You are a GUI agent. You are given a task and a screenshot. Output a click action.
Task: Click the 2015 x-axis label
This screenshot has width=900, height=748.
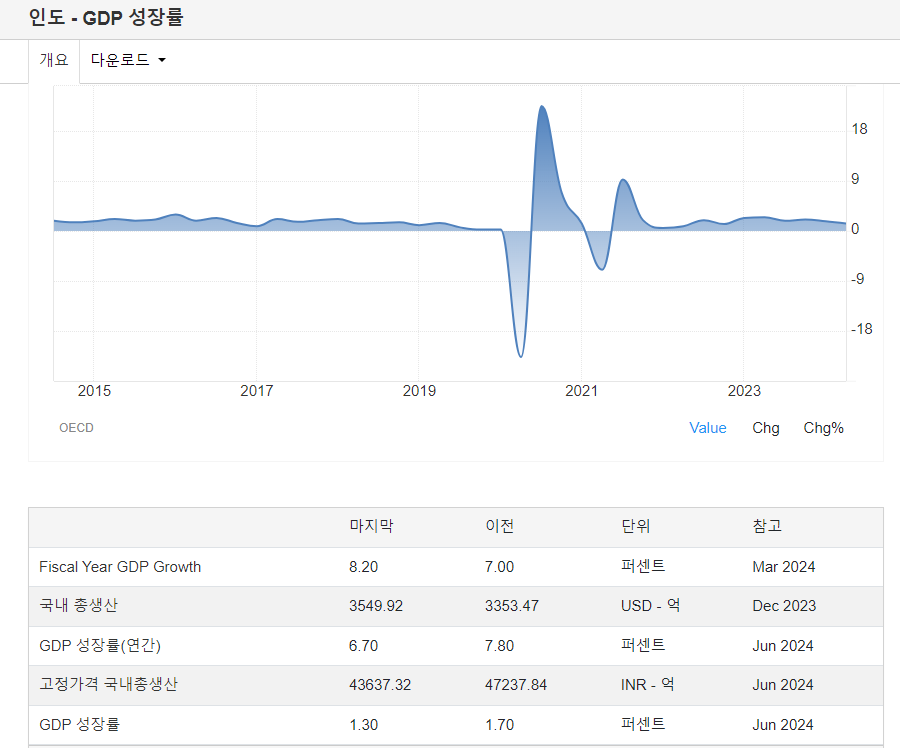pos(94,391)
